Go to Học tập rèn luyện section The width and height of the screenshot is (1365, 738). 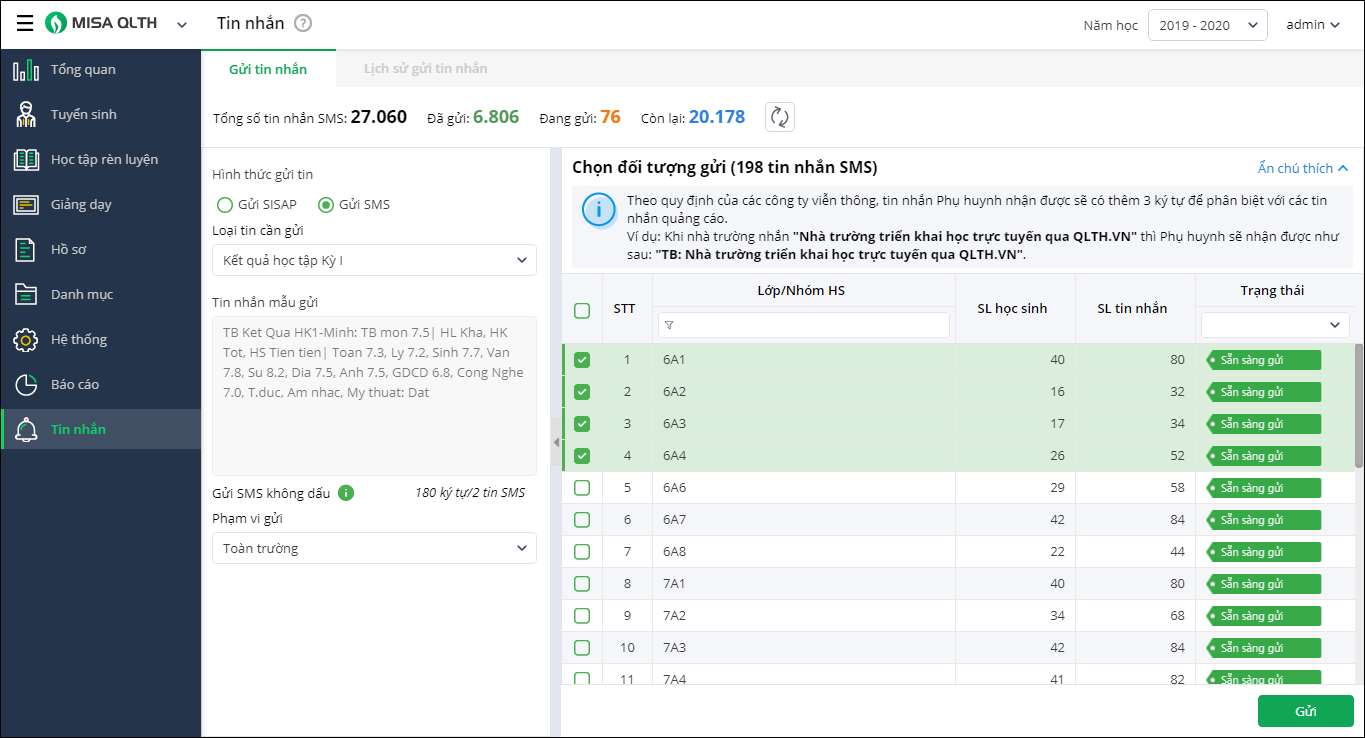click(x=104, y=159)
